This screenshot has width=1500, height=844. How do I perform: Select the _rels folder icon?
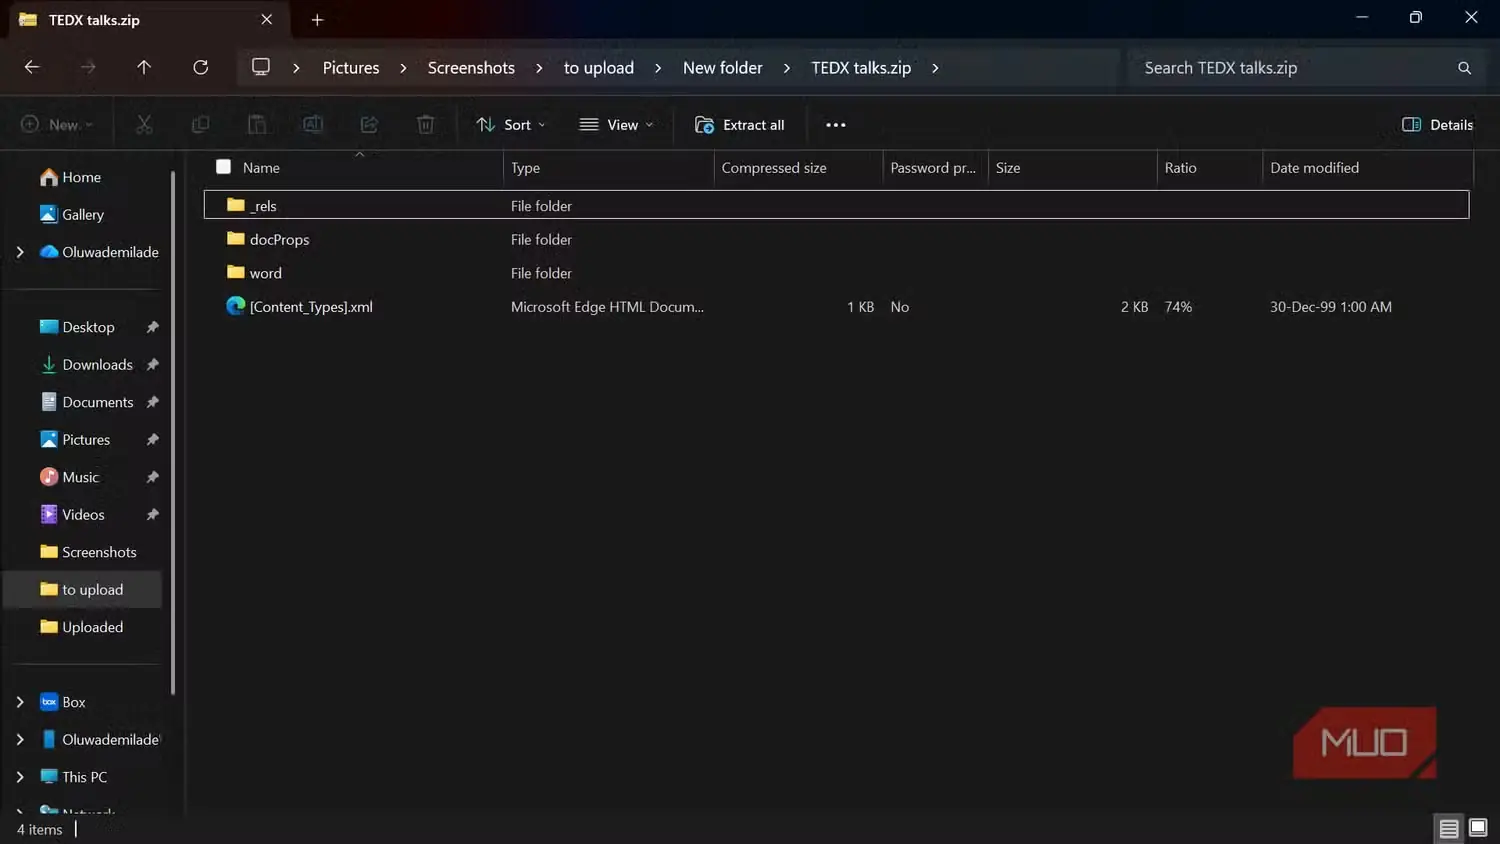tap(236, 205)
